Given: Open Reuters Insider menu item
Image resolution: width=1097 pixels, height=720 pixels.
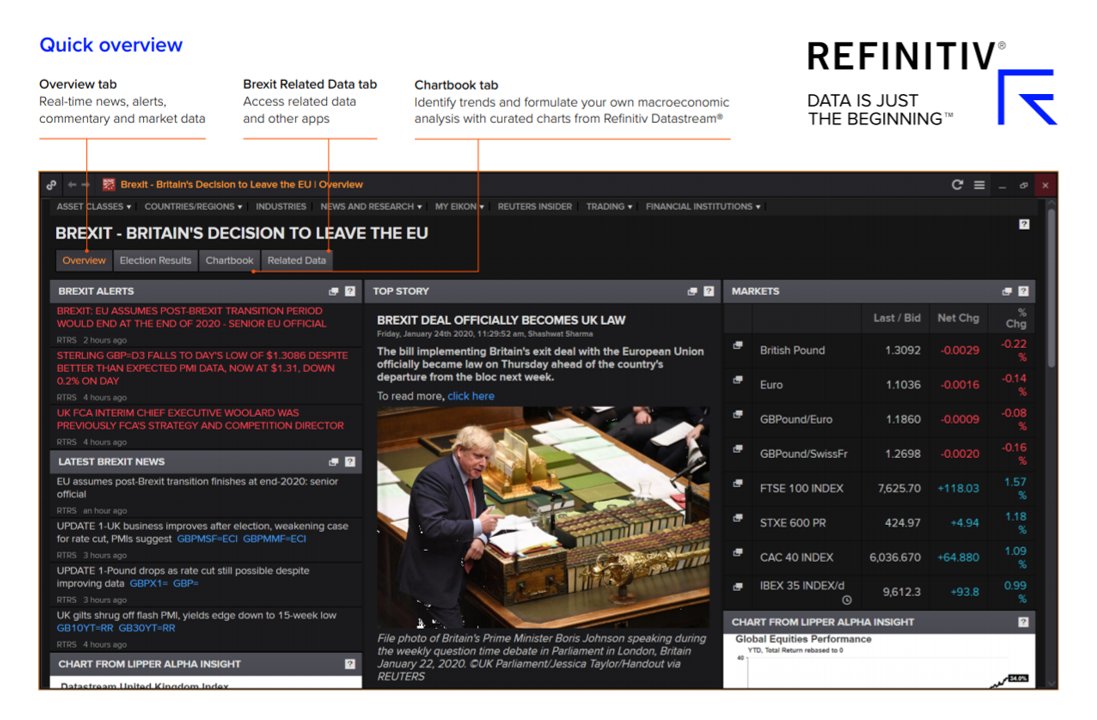Looking at the screenshot, I should (x=535, y=207).
